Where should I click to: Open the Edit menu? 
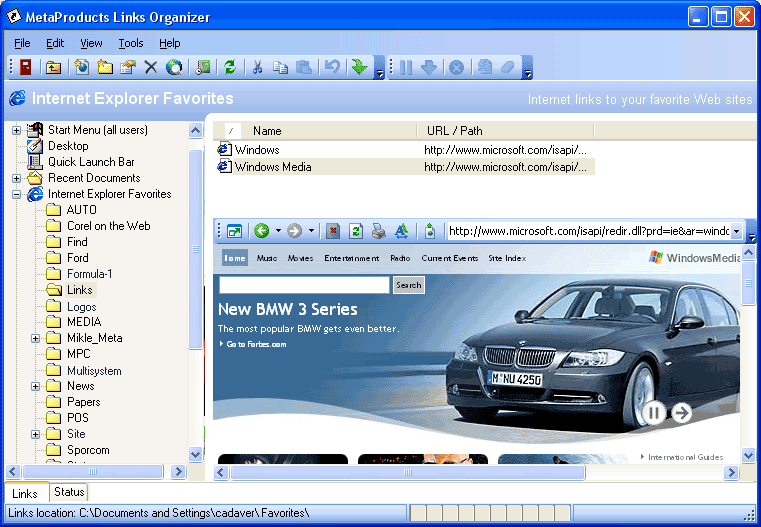click(55, 43)
